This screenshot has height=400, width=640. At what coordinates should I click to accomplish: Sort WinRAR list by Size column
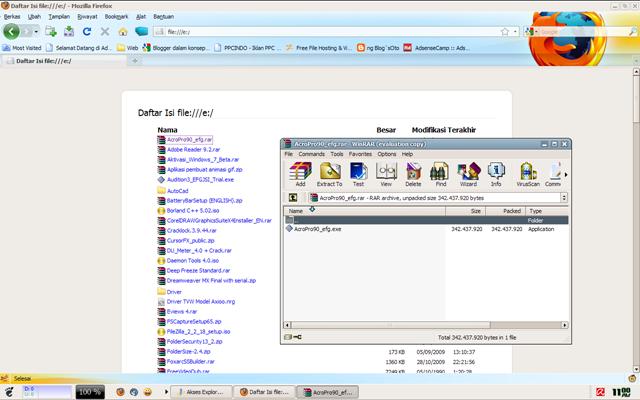tap(466, 211)
